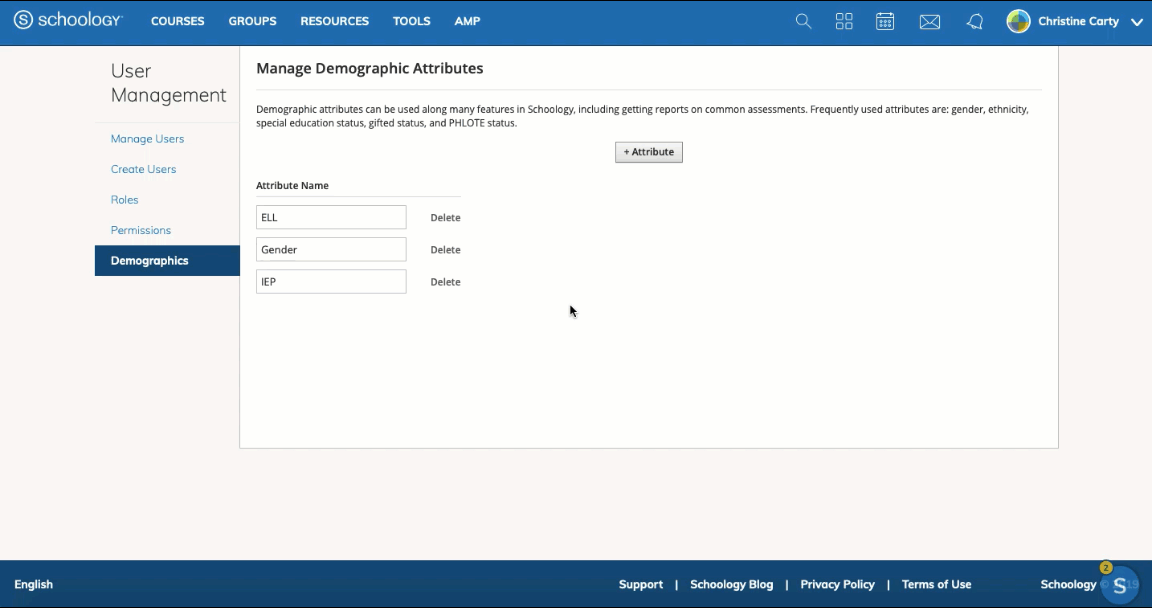Open the search magnifier icon
Viewport: 1152px width, 608px height.
803,21
